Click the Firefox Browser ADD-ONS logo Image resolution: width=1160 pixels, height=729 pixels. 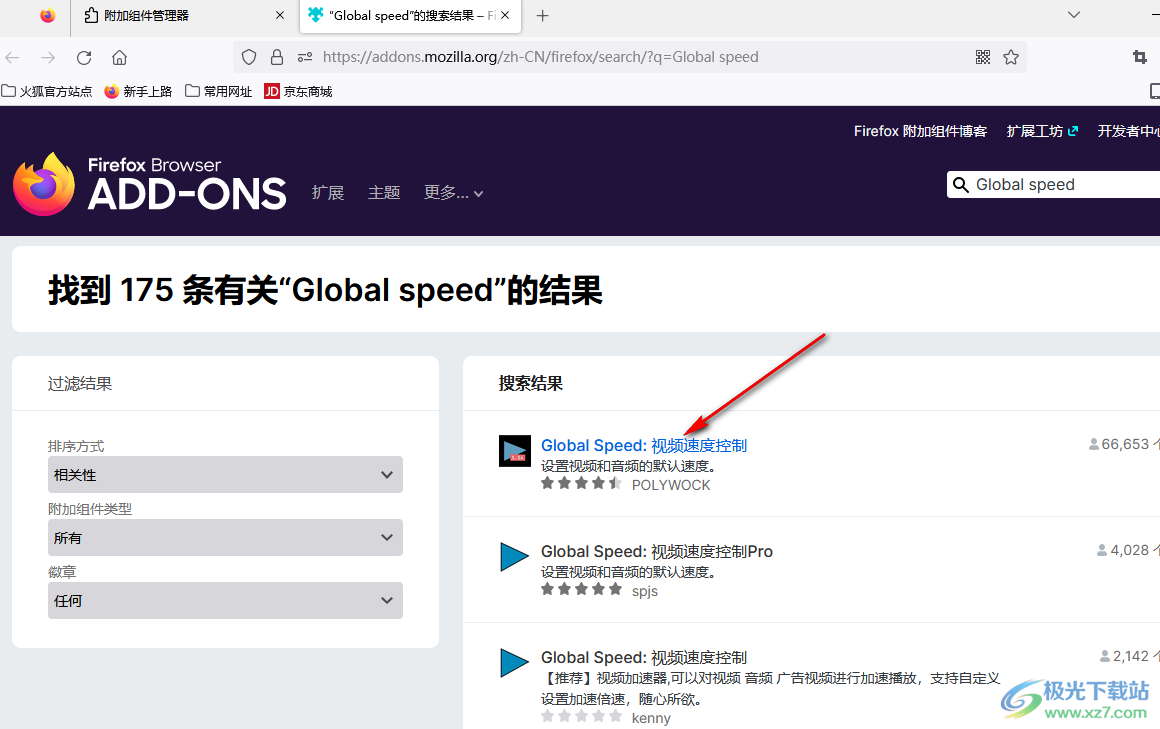tap(149, 184)
